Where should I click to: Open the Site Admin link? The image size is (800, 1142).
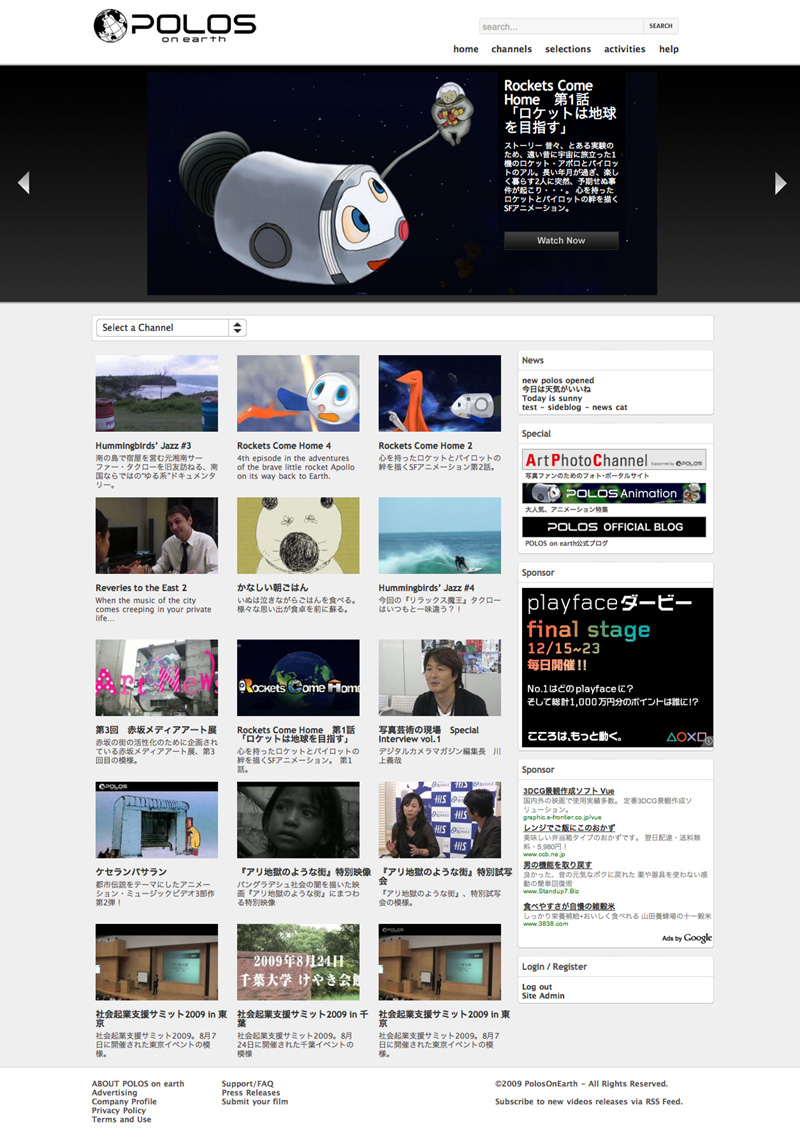tap(543, 996)
